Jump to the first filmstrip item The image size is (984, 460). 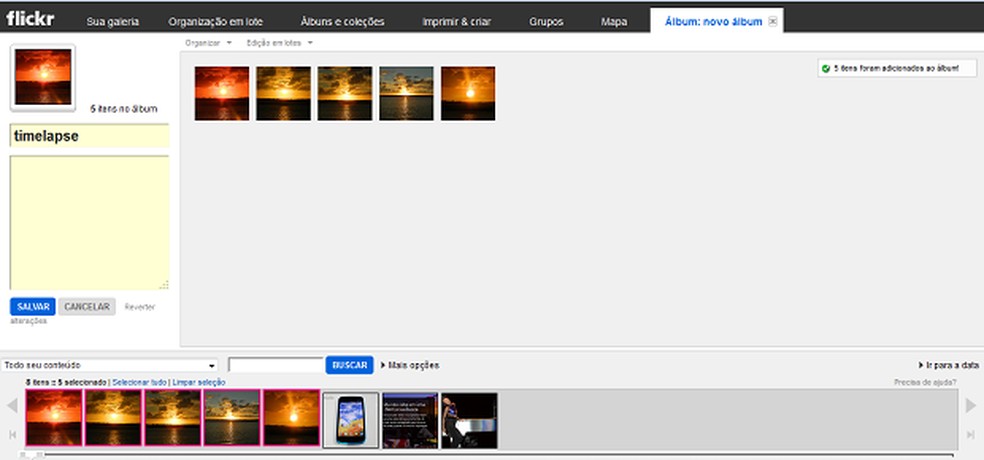pos(12,434)
